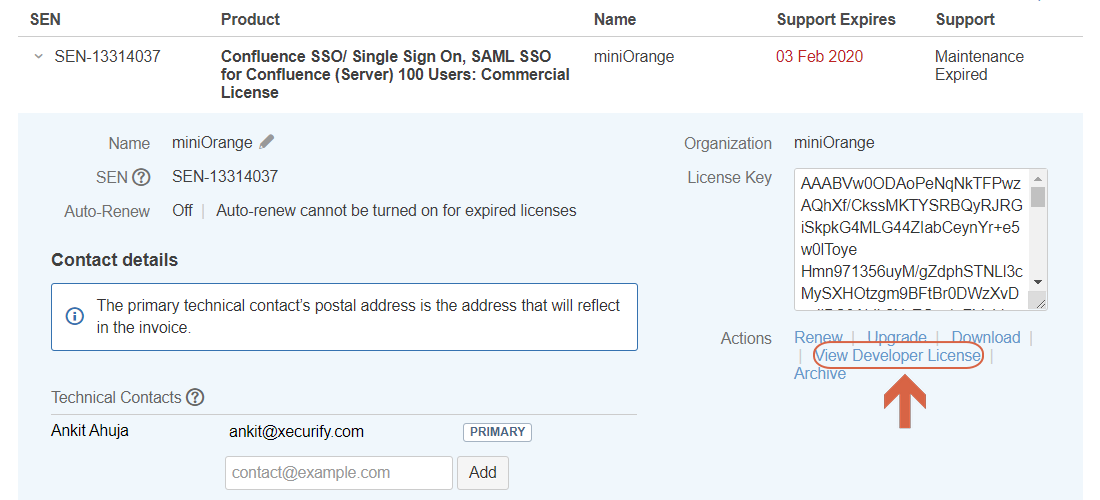This screenshot has height=500, width=1100.
Task: Click the Add contact button
Action: click(483, 473)
